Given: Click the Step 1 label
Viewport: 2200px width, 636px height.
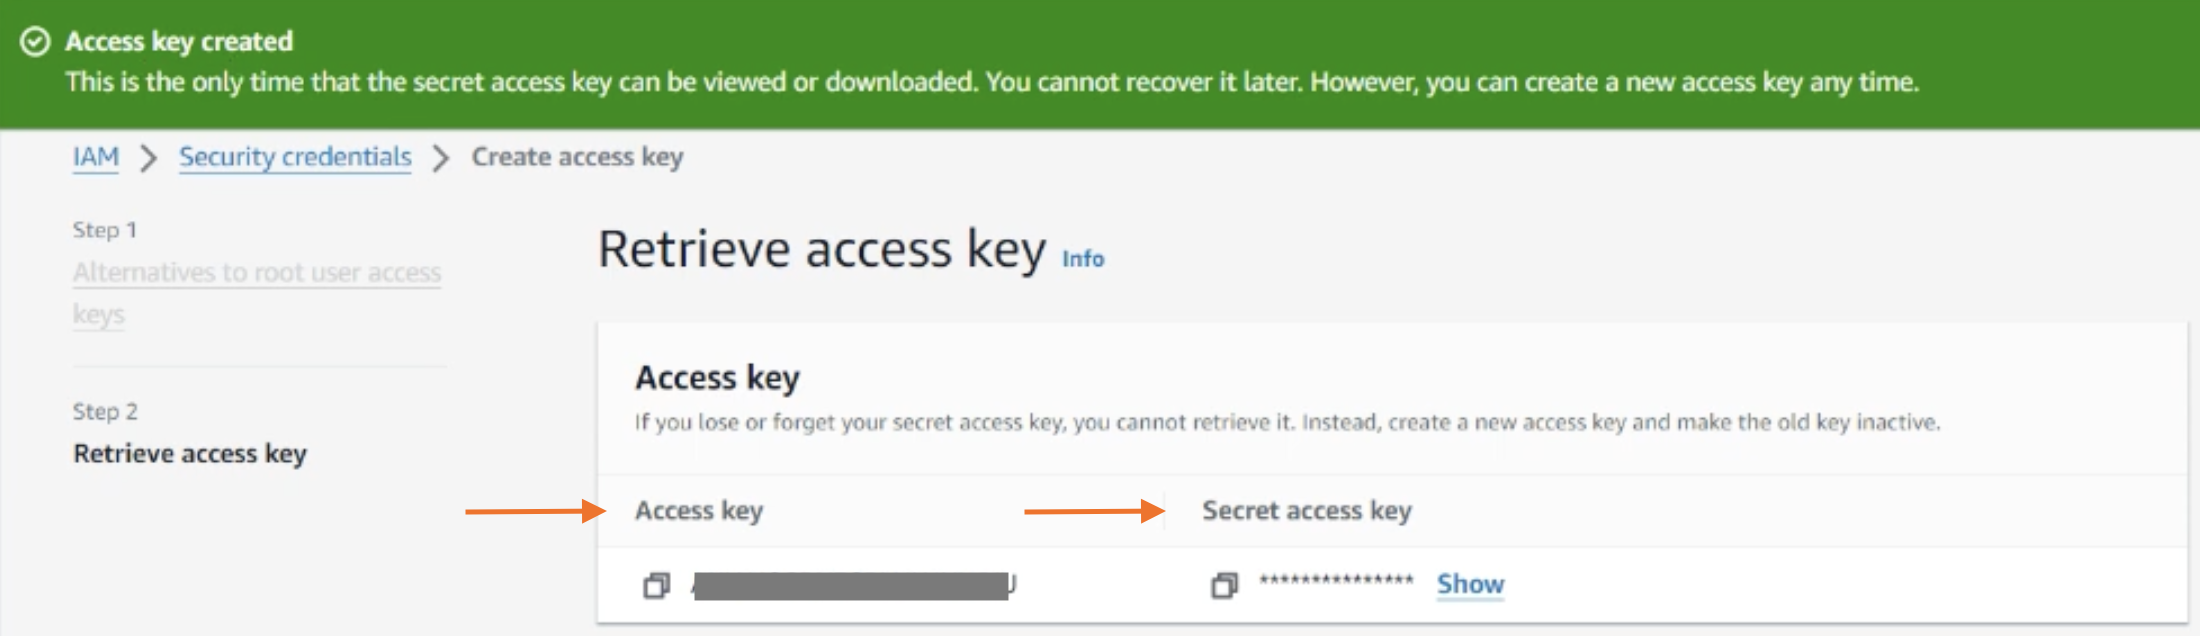Looking at the screenshot, I should coord(105,230).
